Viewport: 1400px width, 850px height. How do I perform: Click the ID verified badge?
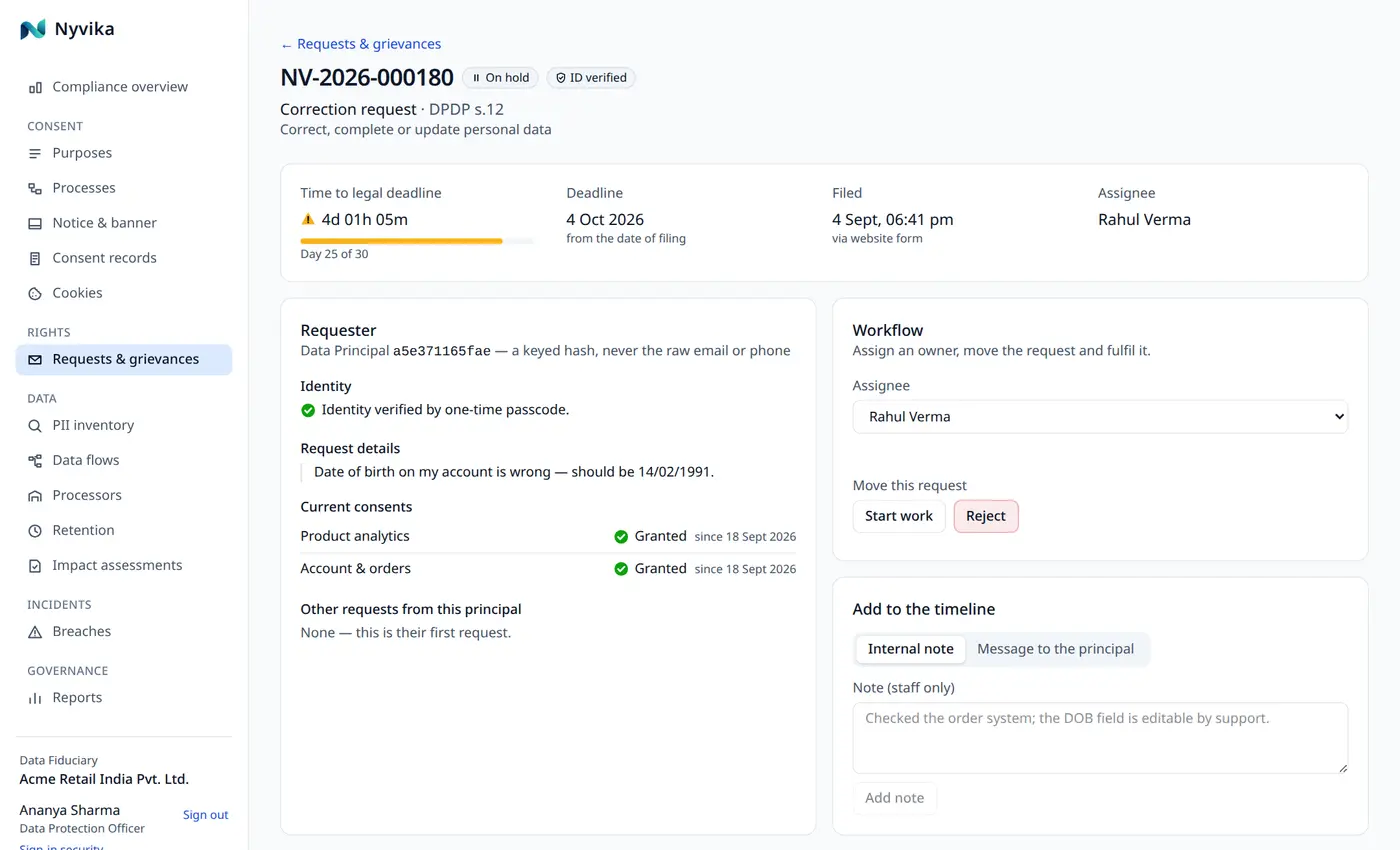[591, 78]
